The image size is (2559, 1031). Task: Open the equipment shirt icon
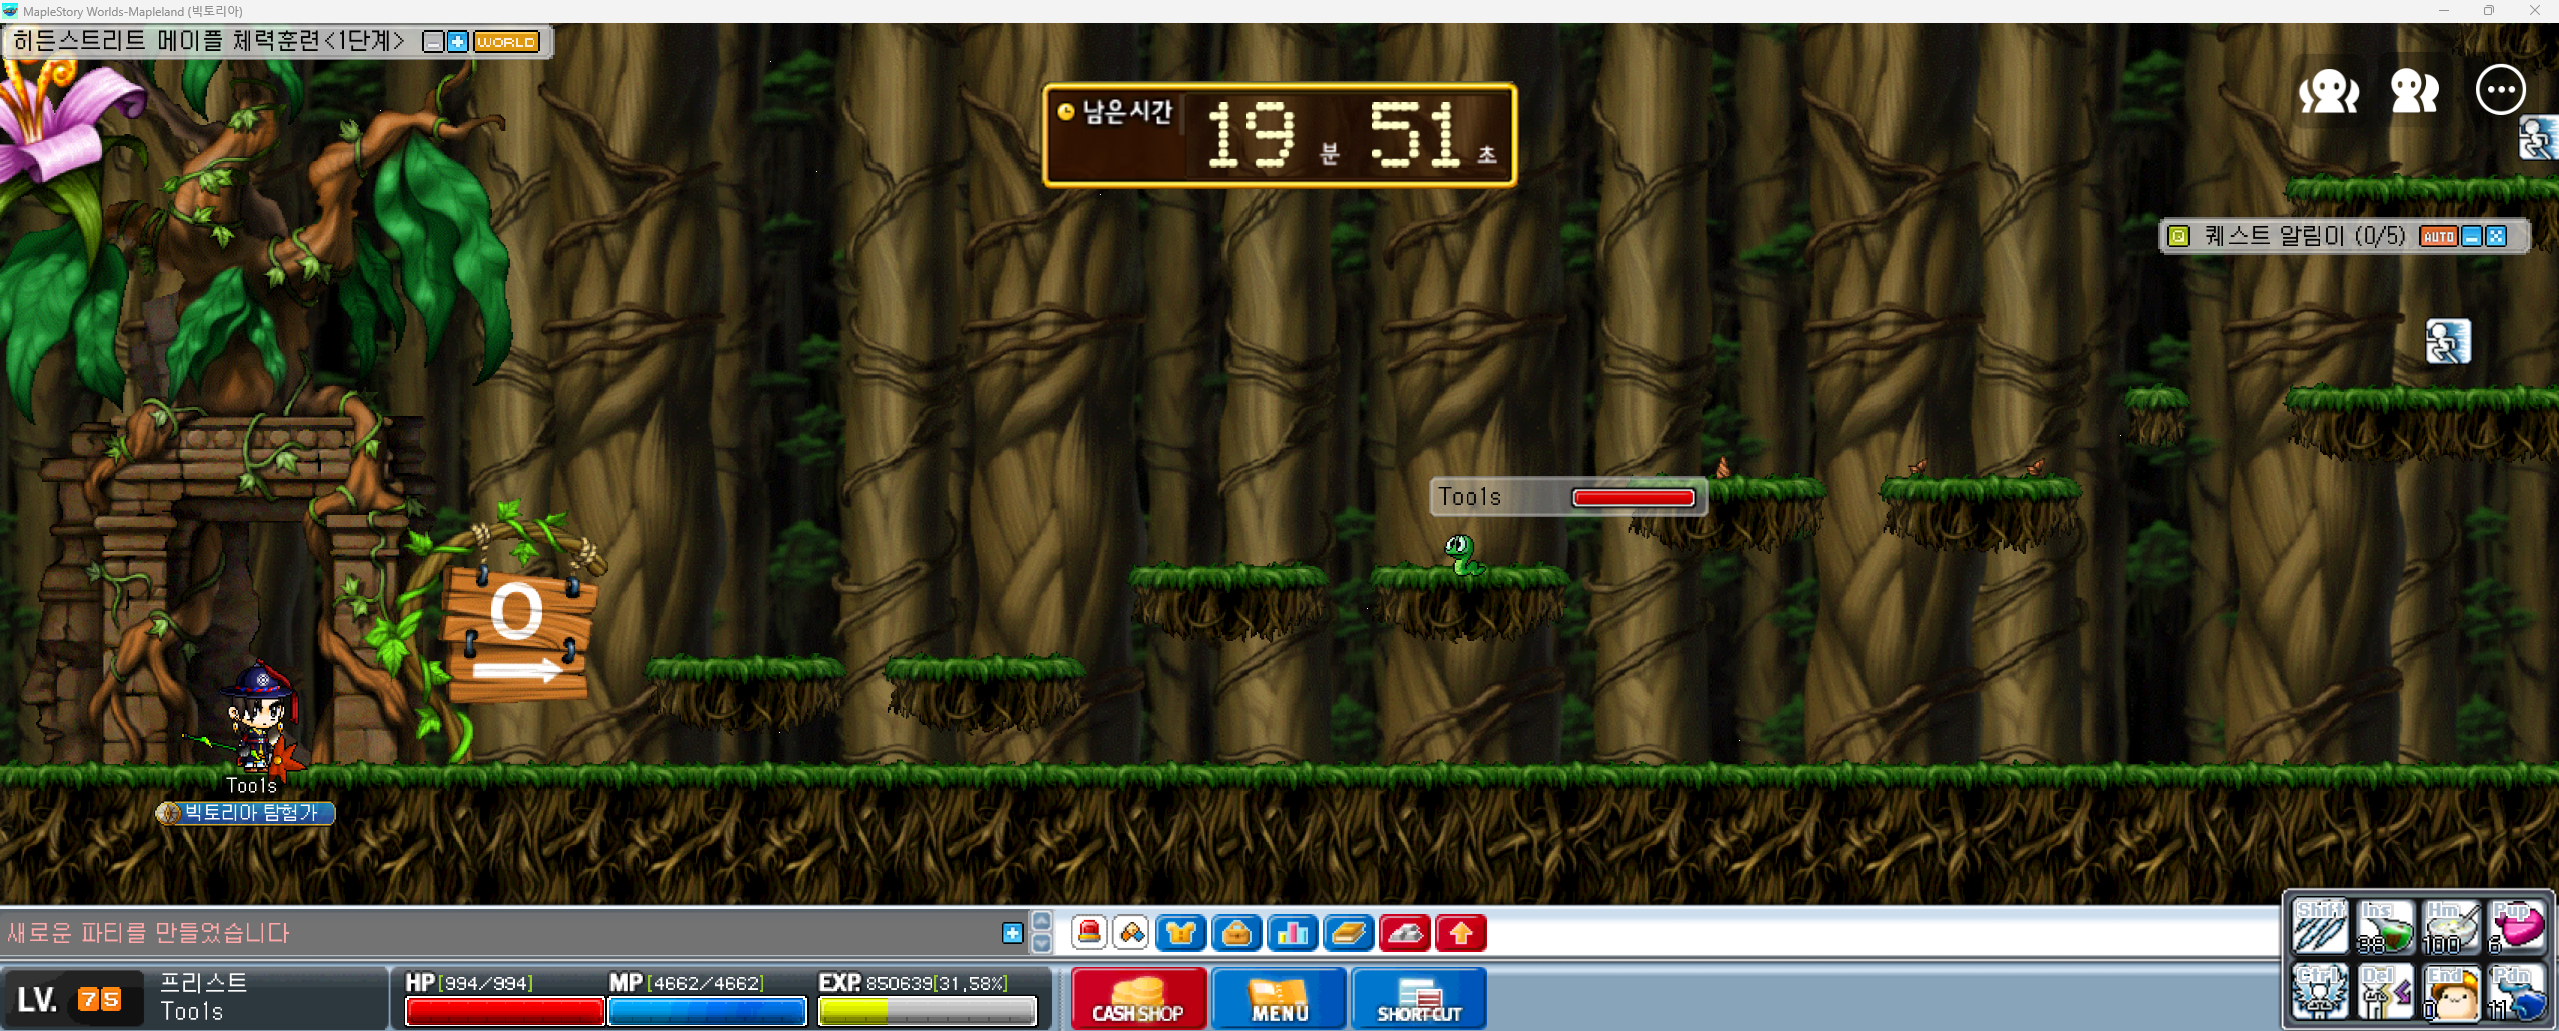tap(1181, 933)
